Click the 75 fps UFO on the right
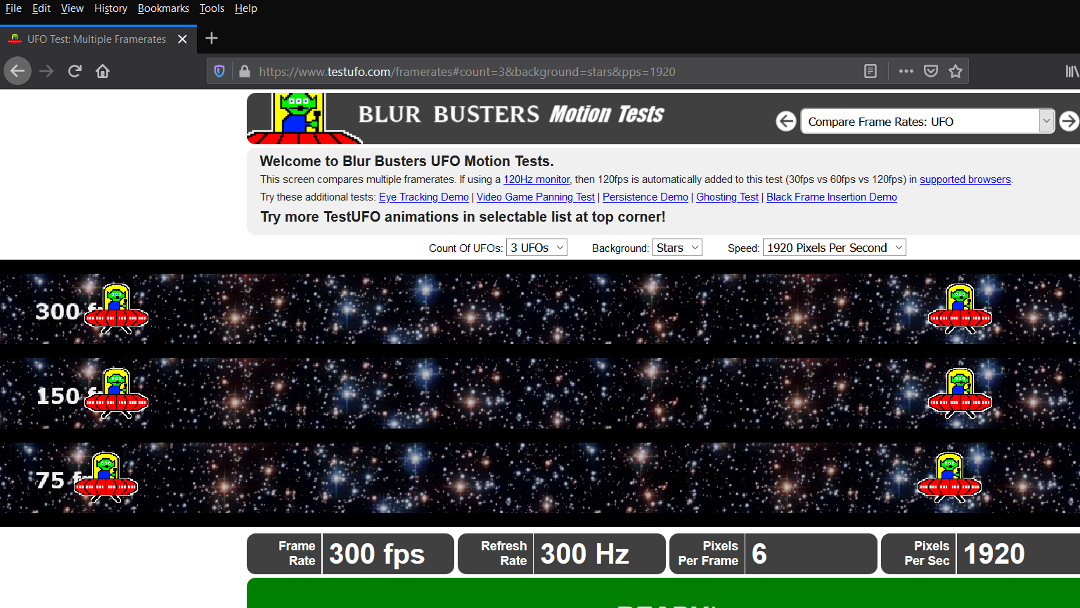This screenshot has height=608, width=1080. (x=949, y=478)
